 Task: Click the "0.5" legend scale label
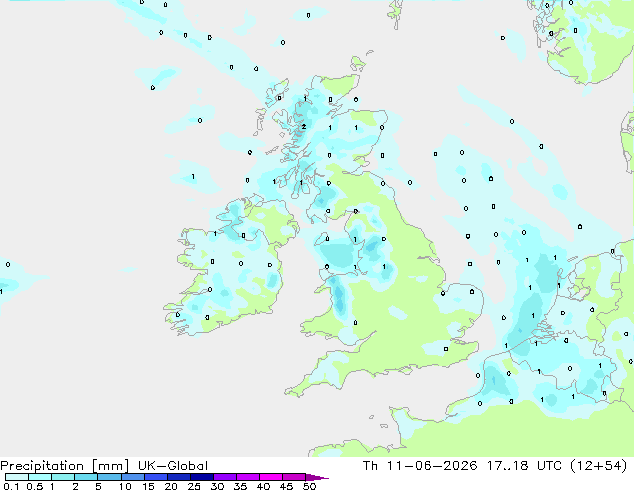coord(34,486)
